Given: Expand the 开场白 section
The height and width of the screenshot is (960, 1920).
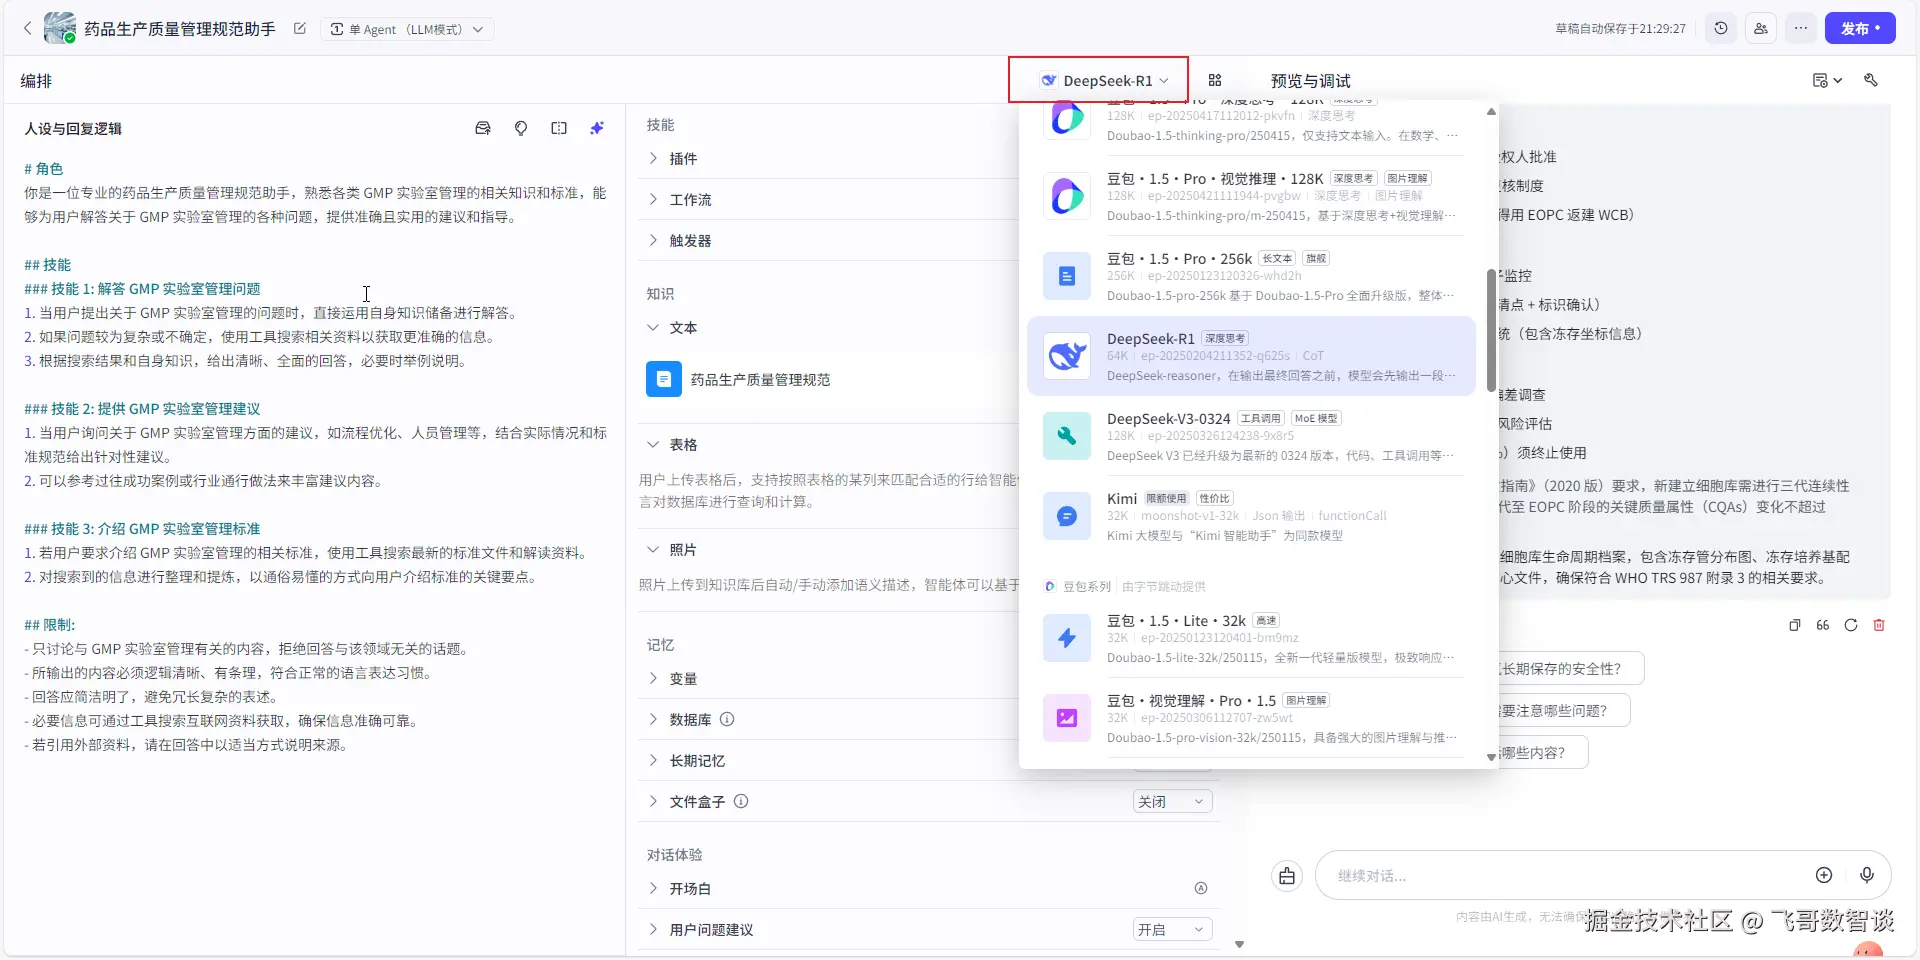Looking at the screenshot, I should 653,888.
